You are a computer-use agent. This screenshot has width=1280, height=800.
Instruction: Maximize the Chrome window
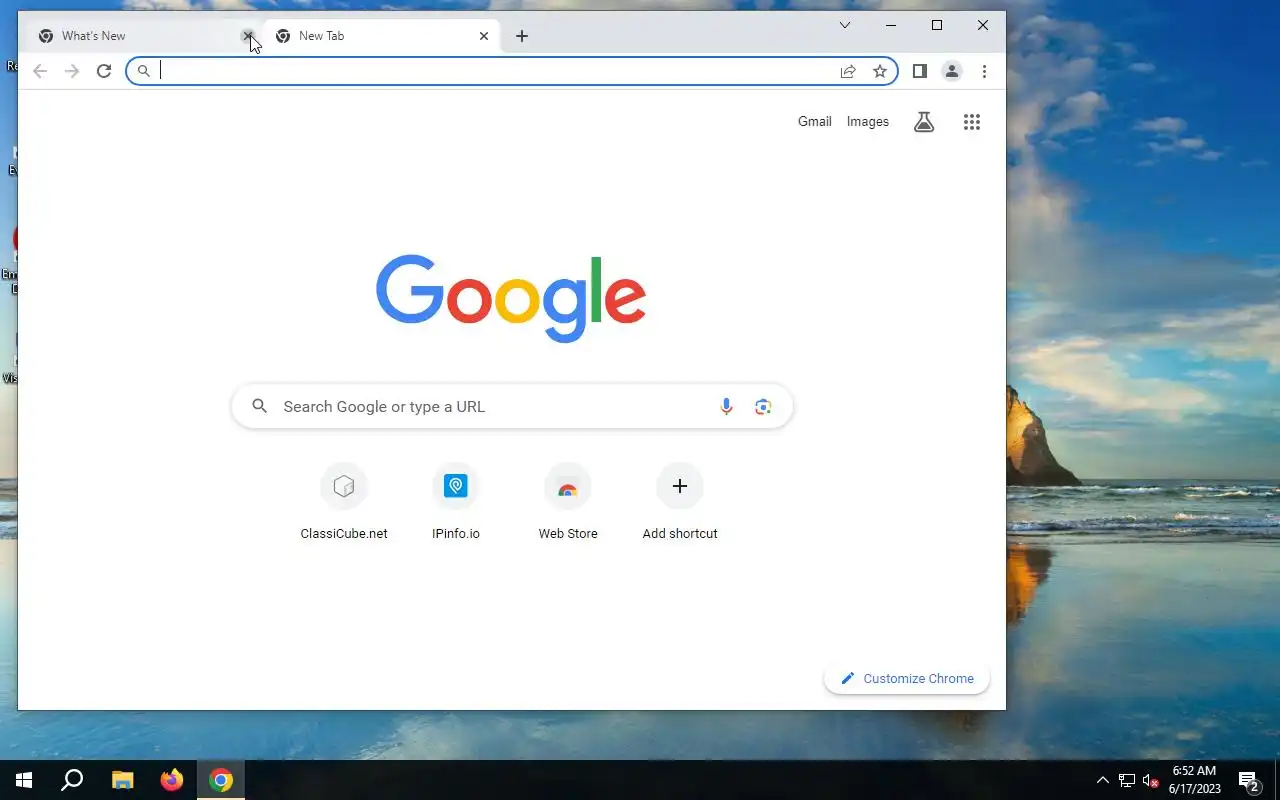tap(937, 25)
